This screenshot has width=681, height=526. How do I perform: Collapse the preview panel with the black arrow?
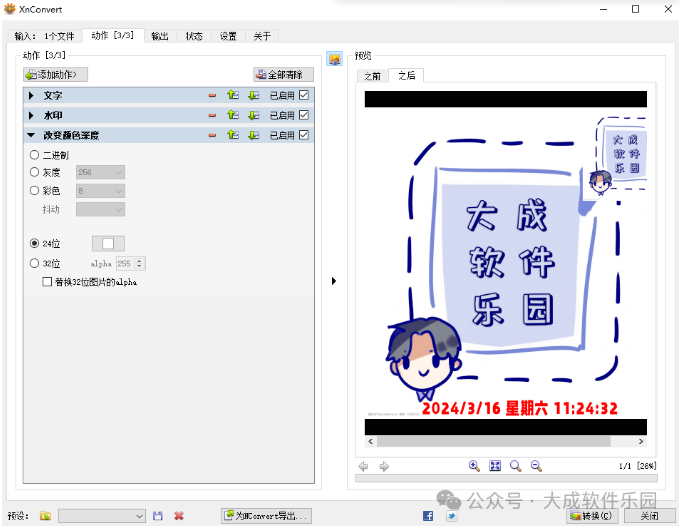[334, 281]
